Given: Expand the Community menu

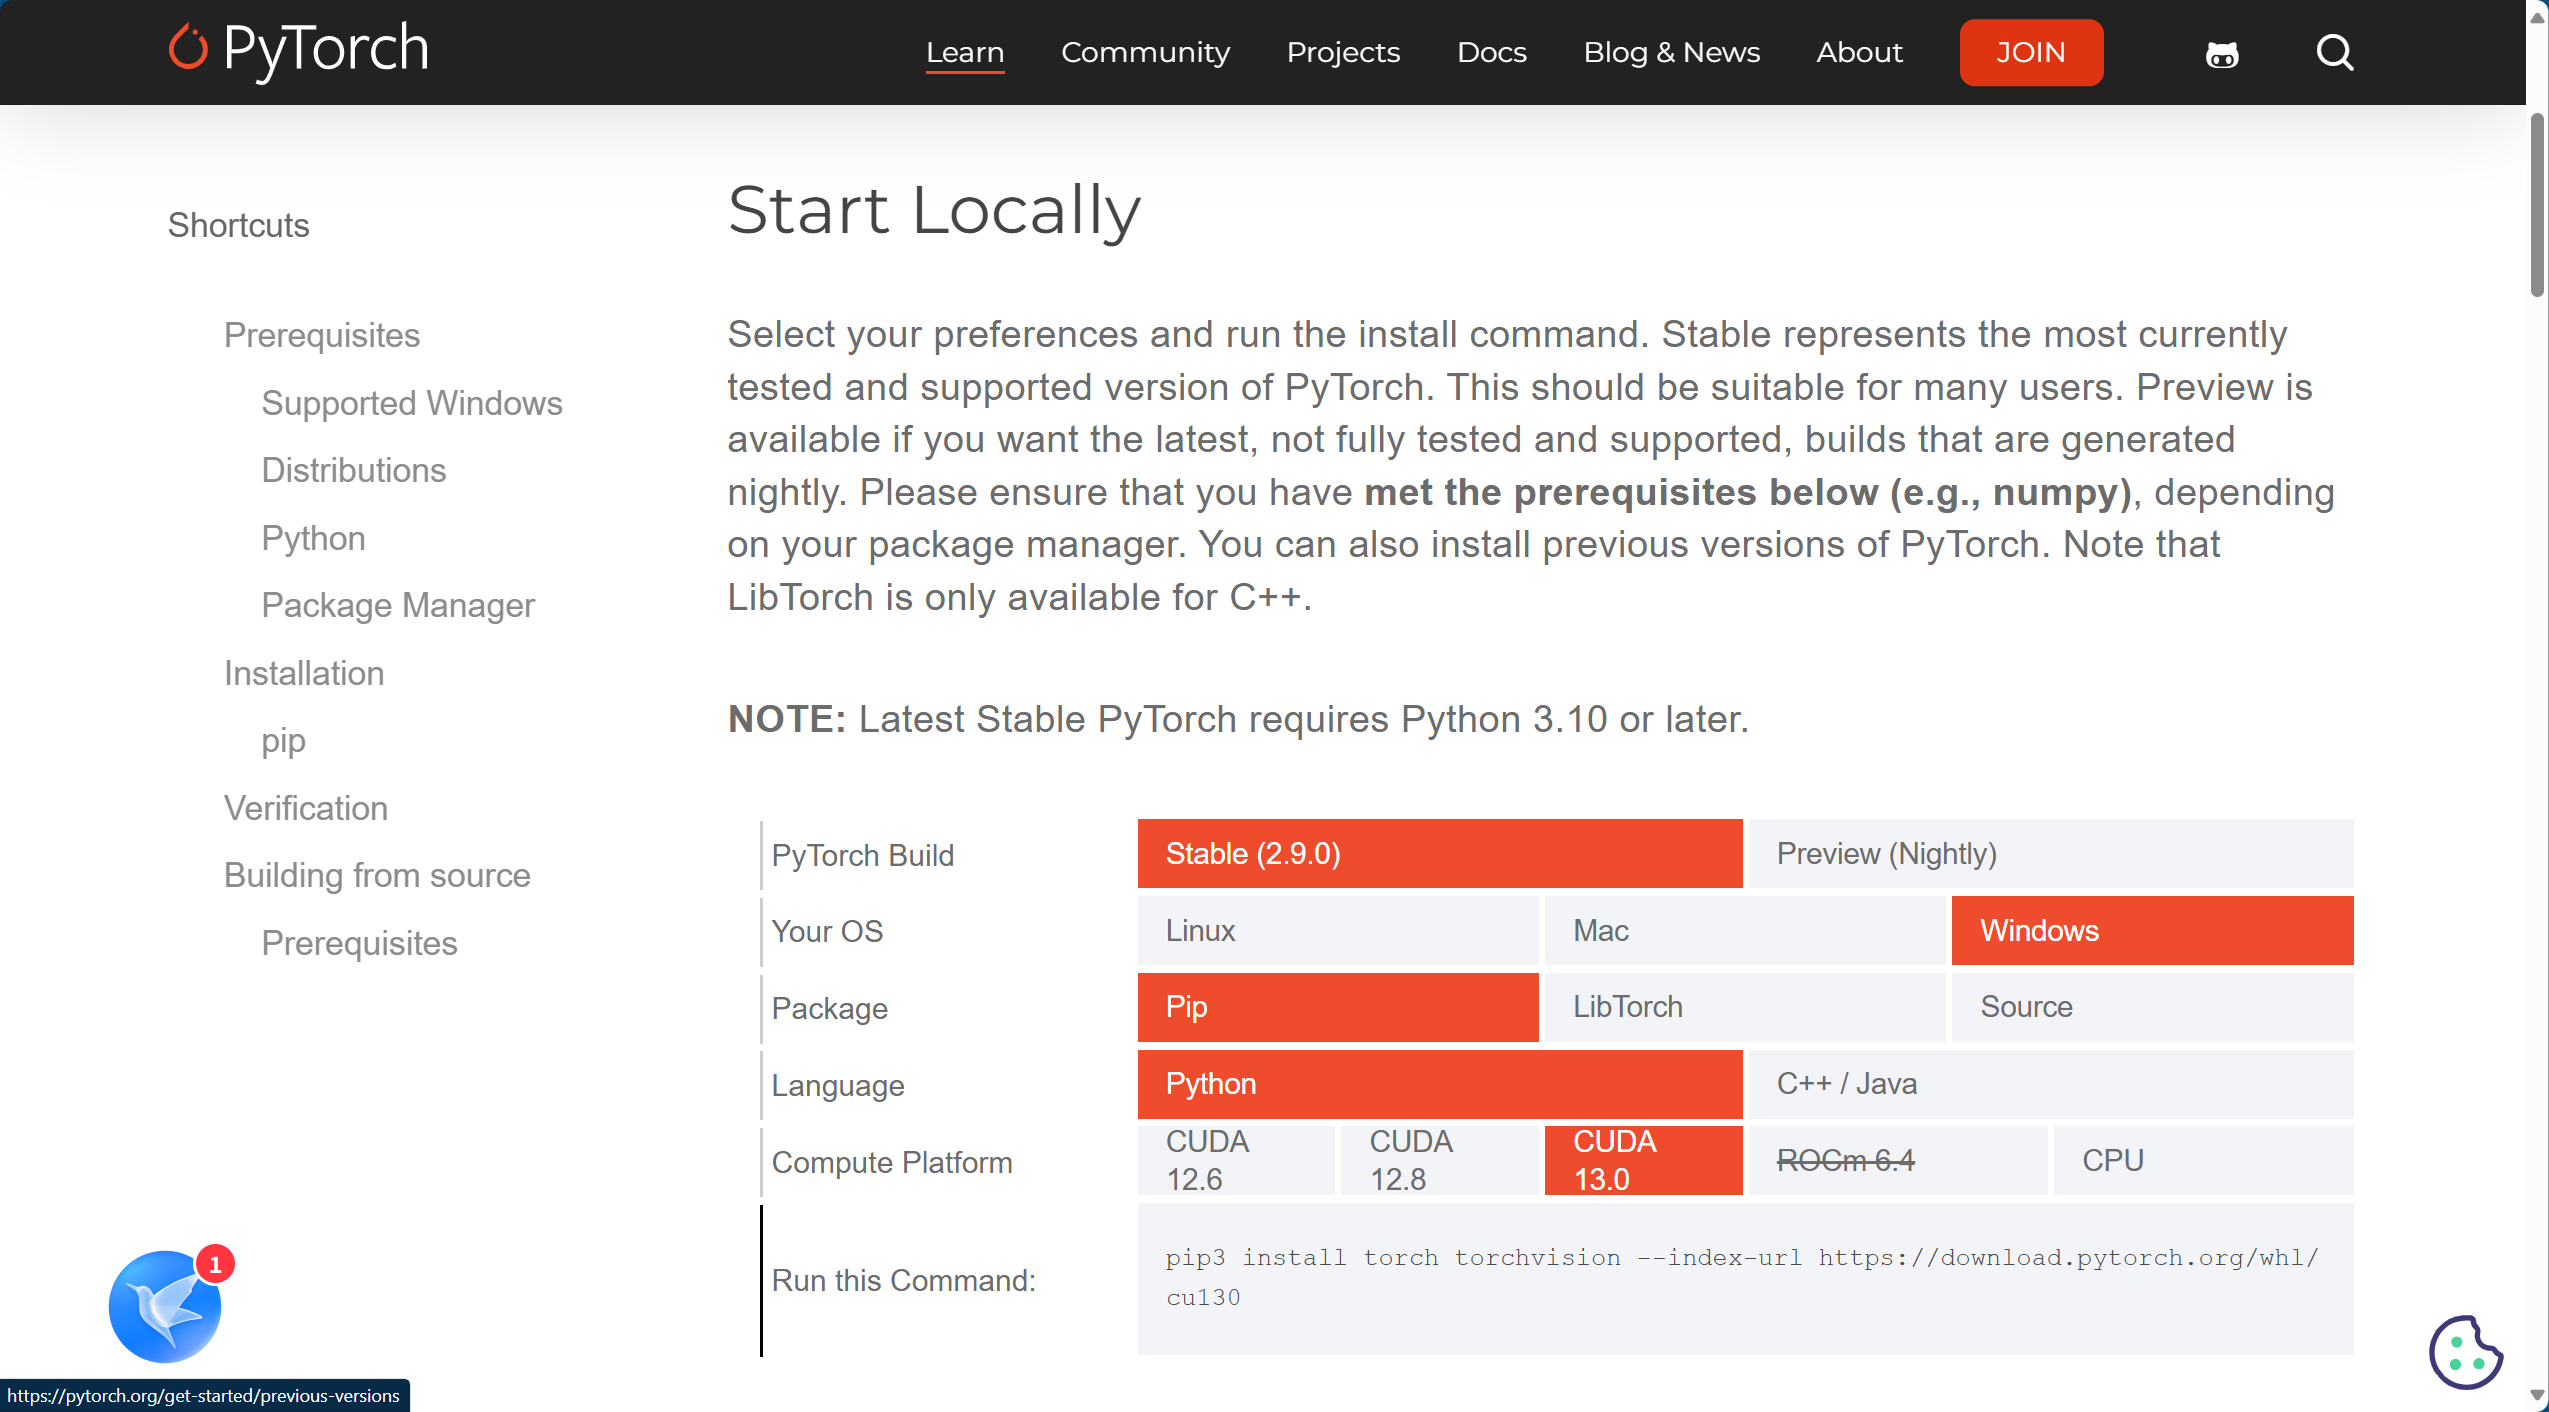Looking at the screenshot, I should point(1145,53).
